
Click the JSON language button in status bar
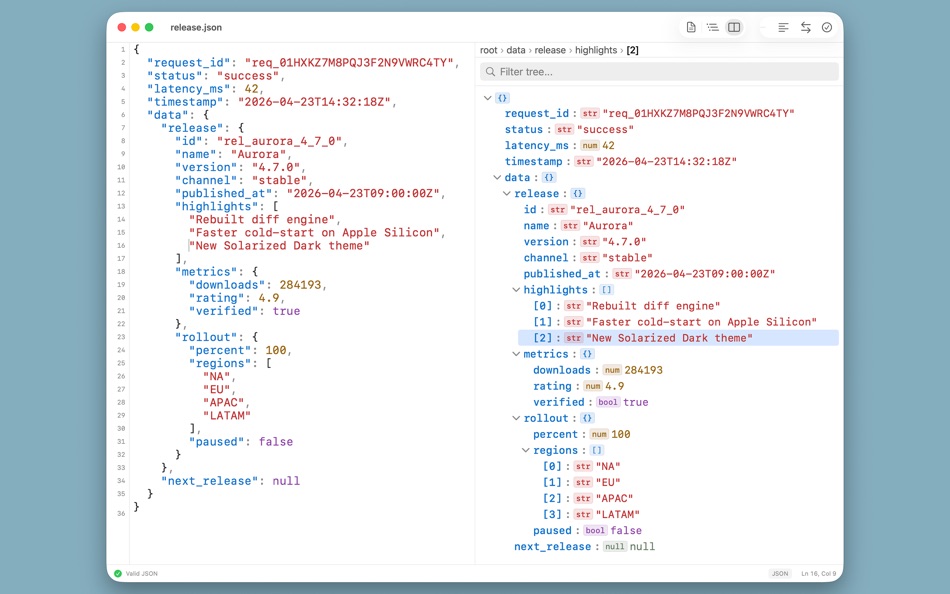(780, 573)
